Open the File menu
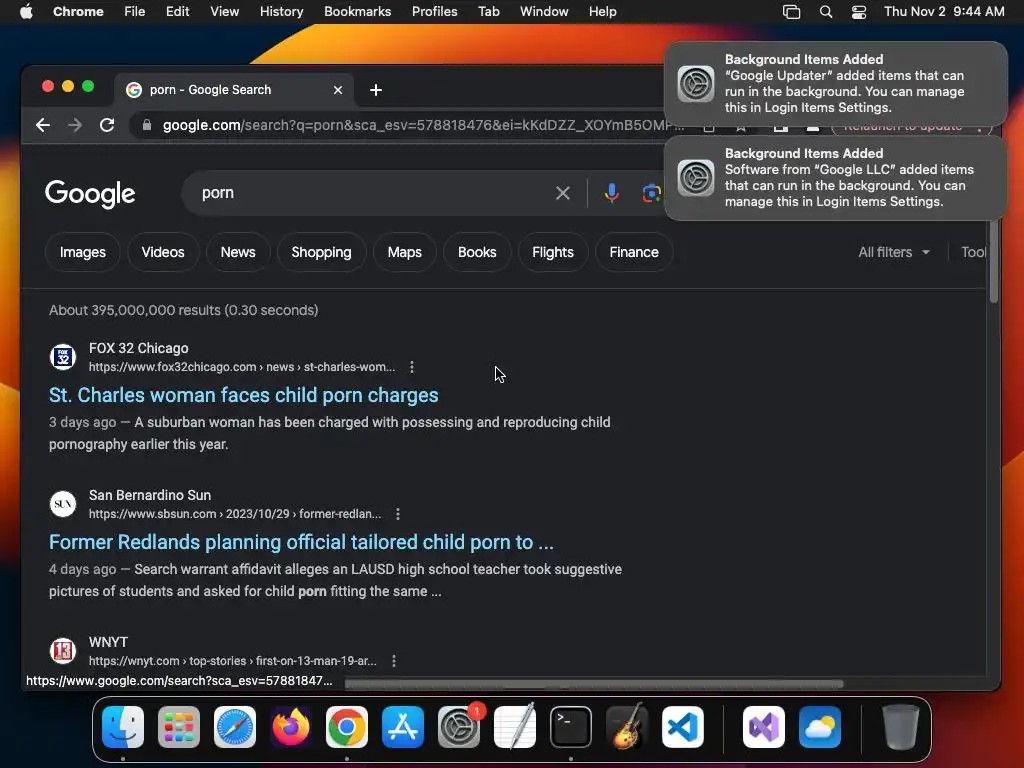 [x=135, y=12]
